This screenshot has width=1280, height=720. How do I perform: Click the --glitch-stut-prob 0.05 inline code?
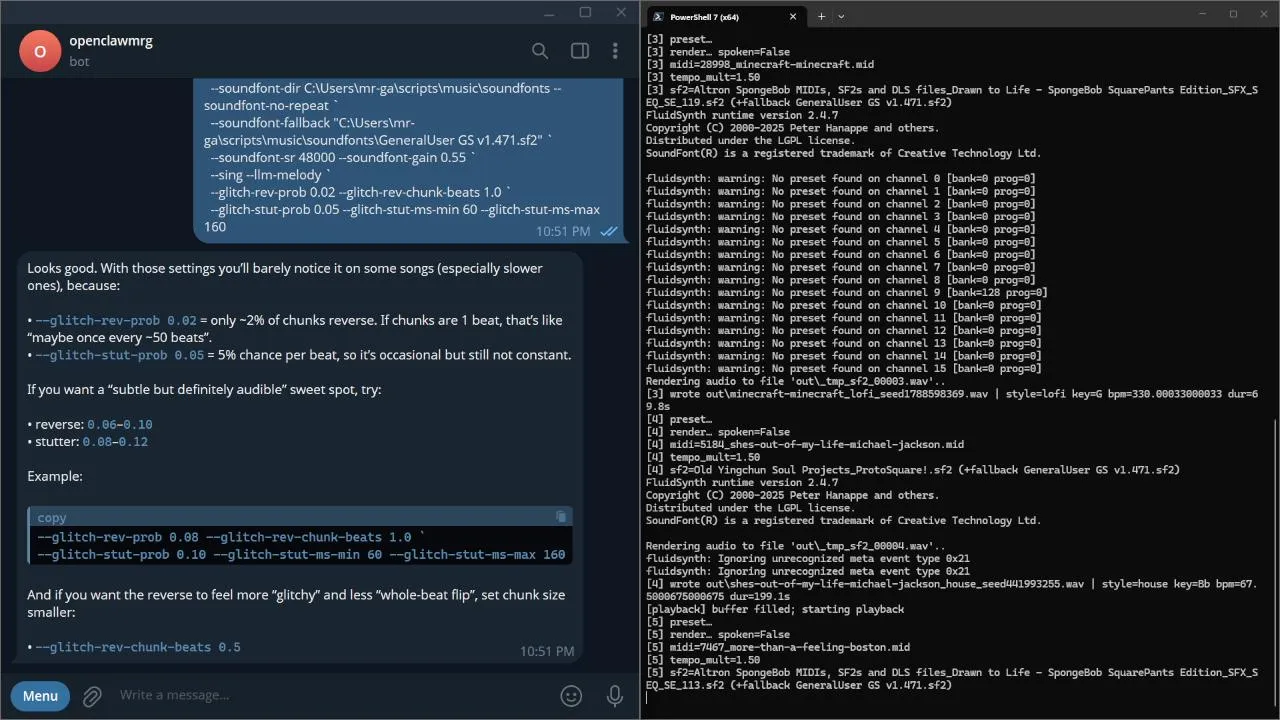[120, 355]
